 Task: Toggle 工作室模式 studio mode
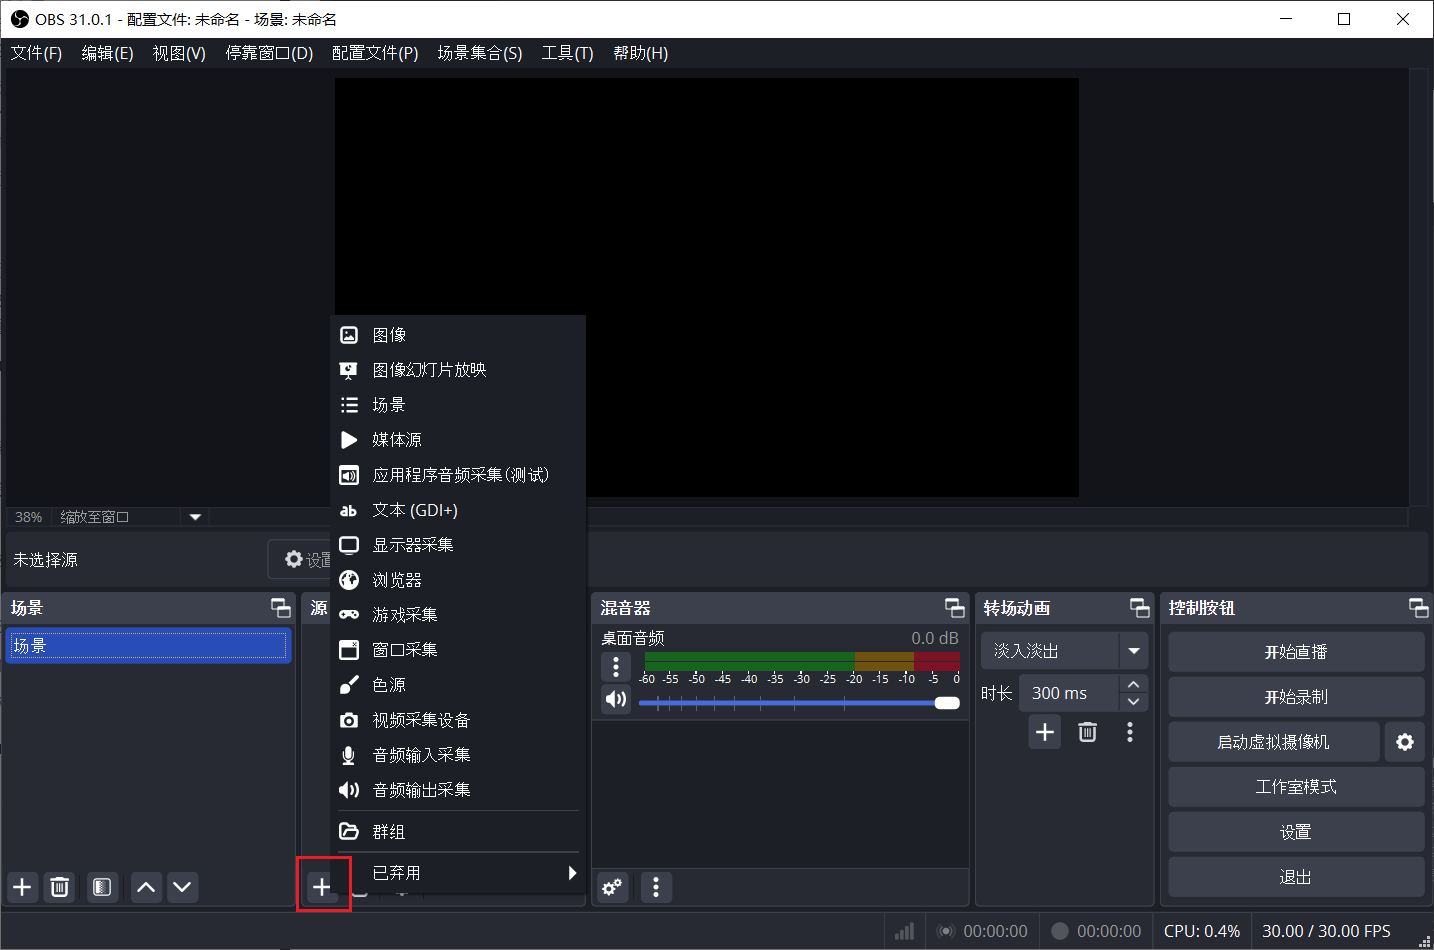click(1296, 787)
